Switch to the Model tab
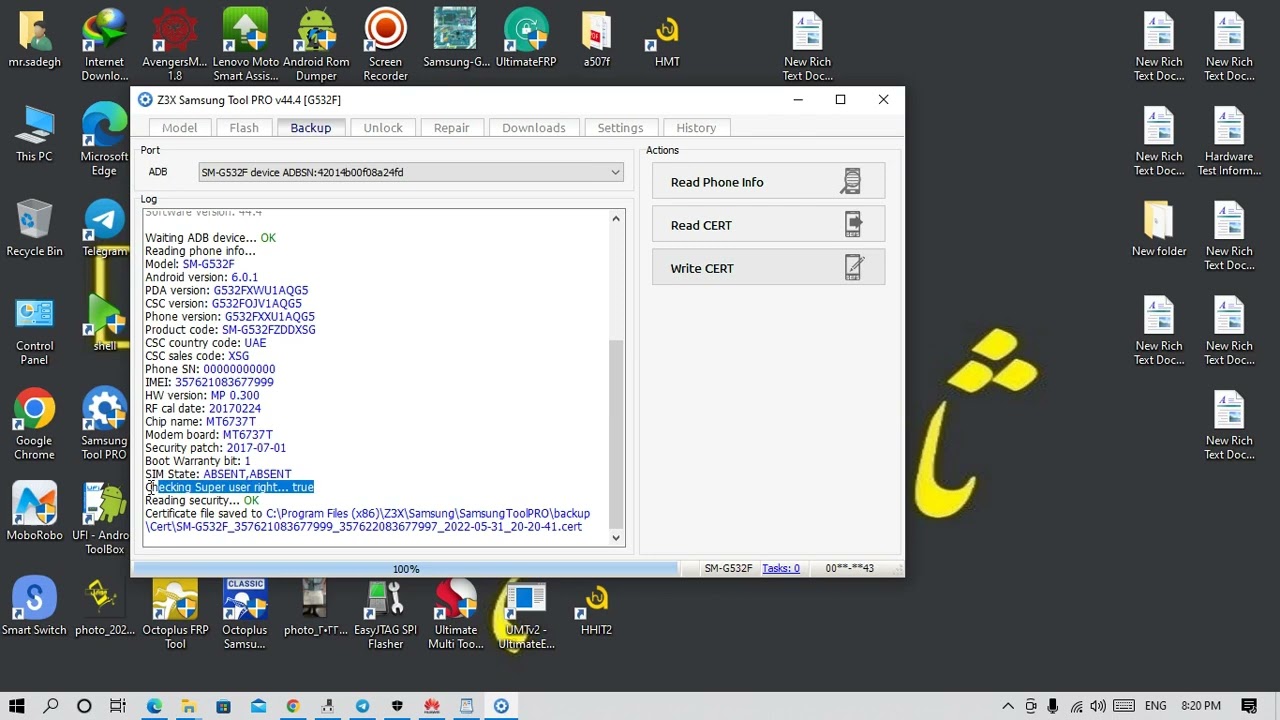The image size is (1280, 720). (x=180, y=128)
